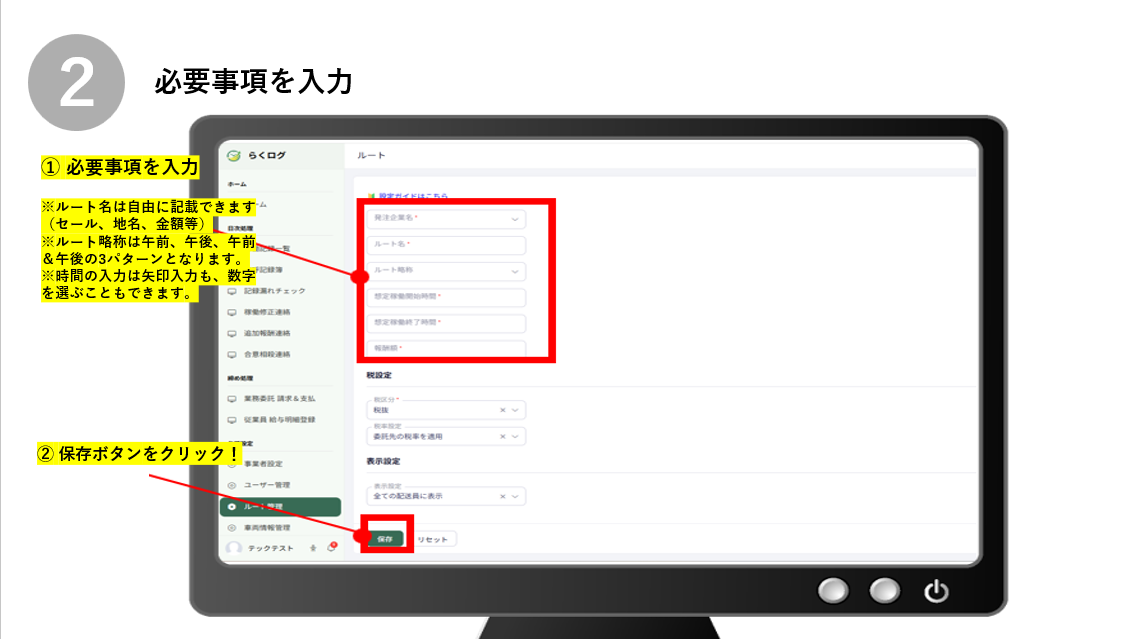Clear the 税区分 selection with the X icon
This screenshot has width=1147, height=639.
point(503,410)
